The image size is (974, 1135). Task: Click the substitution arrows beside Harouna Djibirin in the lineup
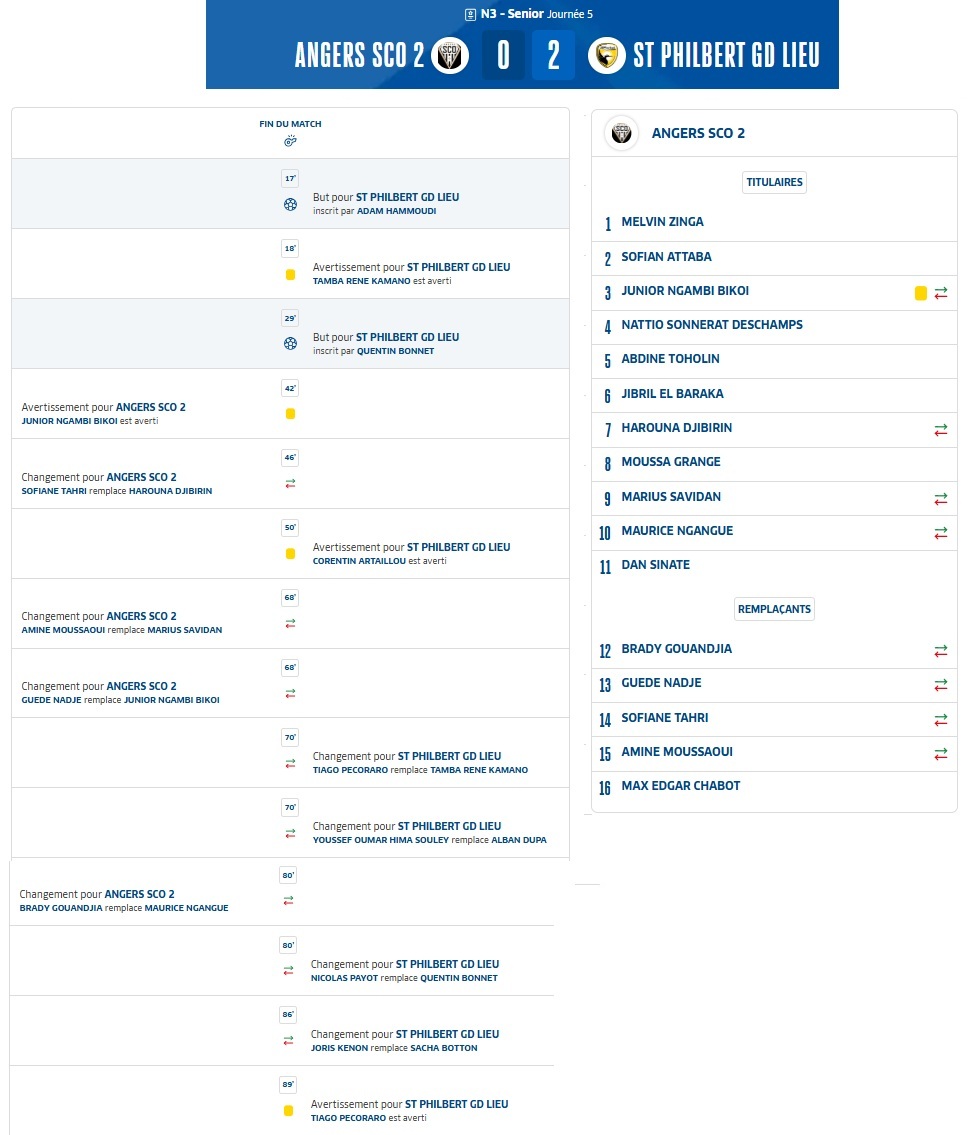pyautogui.click(x=941, y=430)
